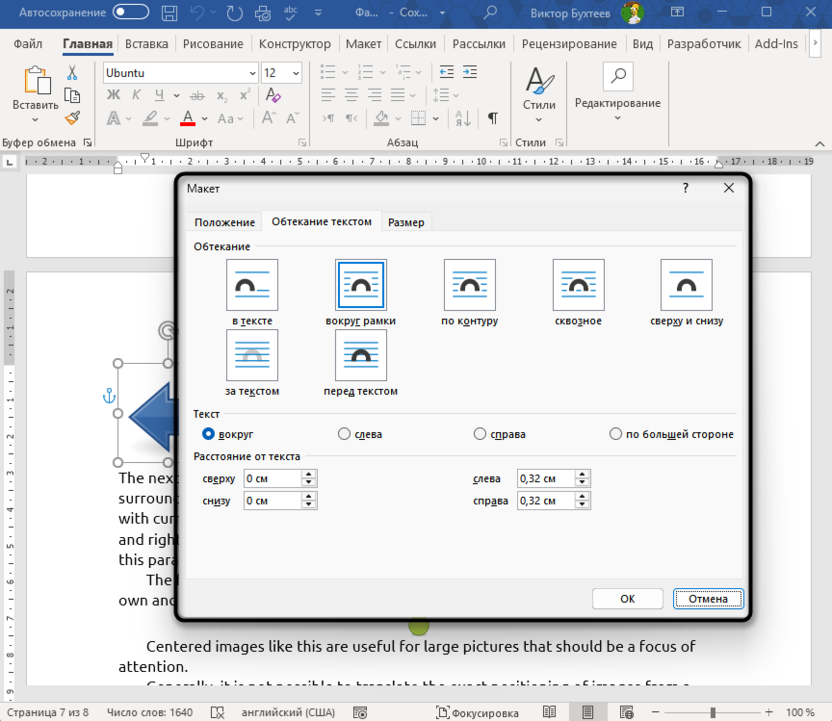Viewport: 832px width, 721px height.
Task: Choose 'за текстом' wrap option icon
Action: click(x=252, y=355)
